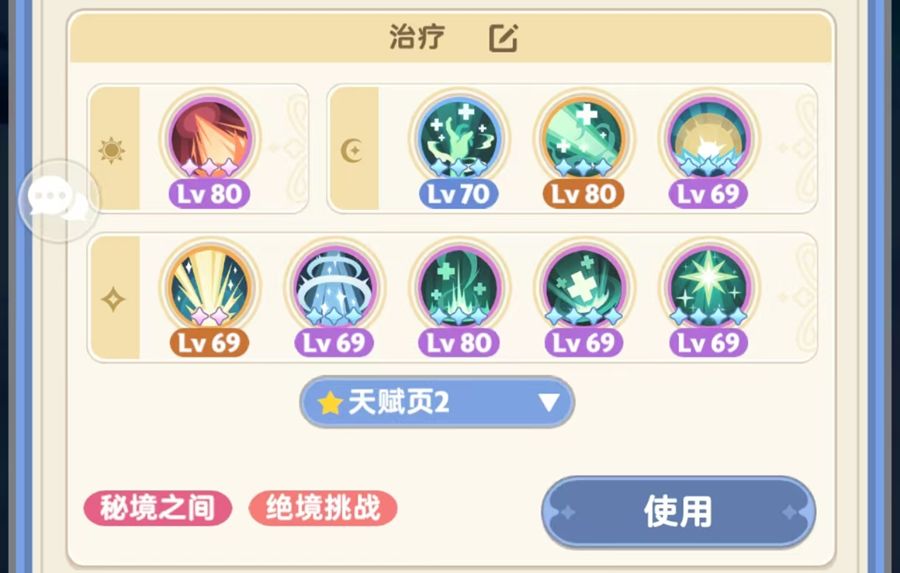The width and height of the screenshot is (900, 573).
Task: Expand dropdown using the white triangle arrow
Action: (x=549, y=402)
